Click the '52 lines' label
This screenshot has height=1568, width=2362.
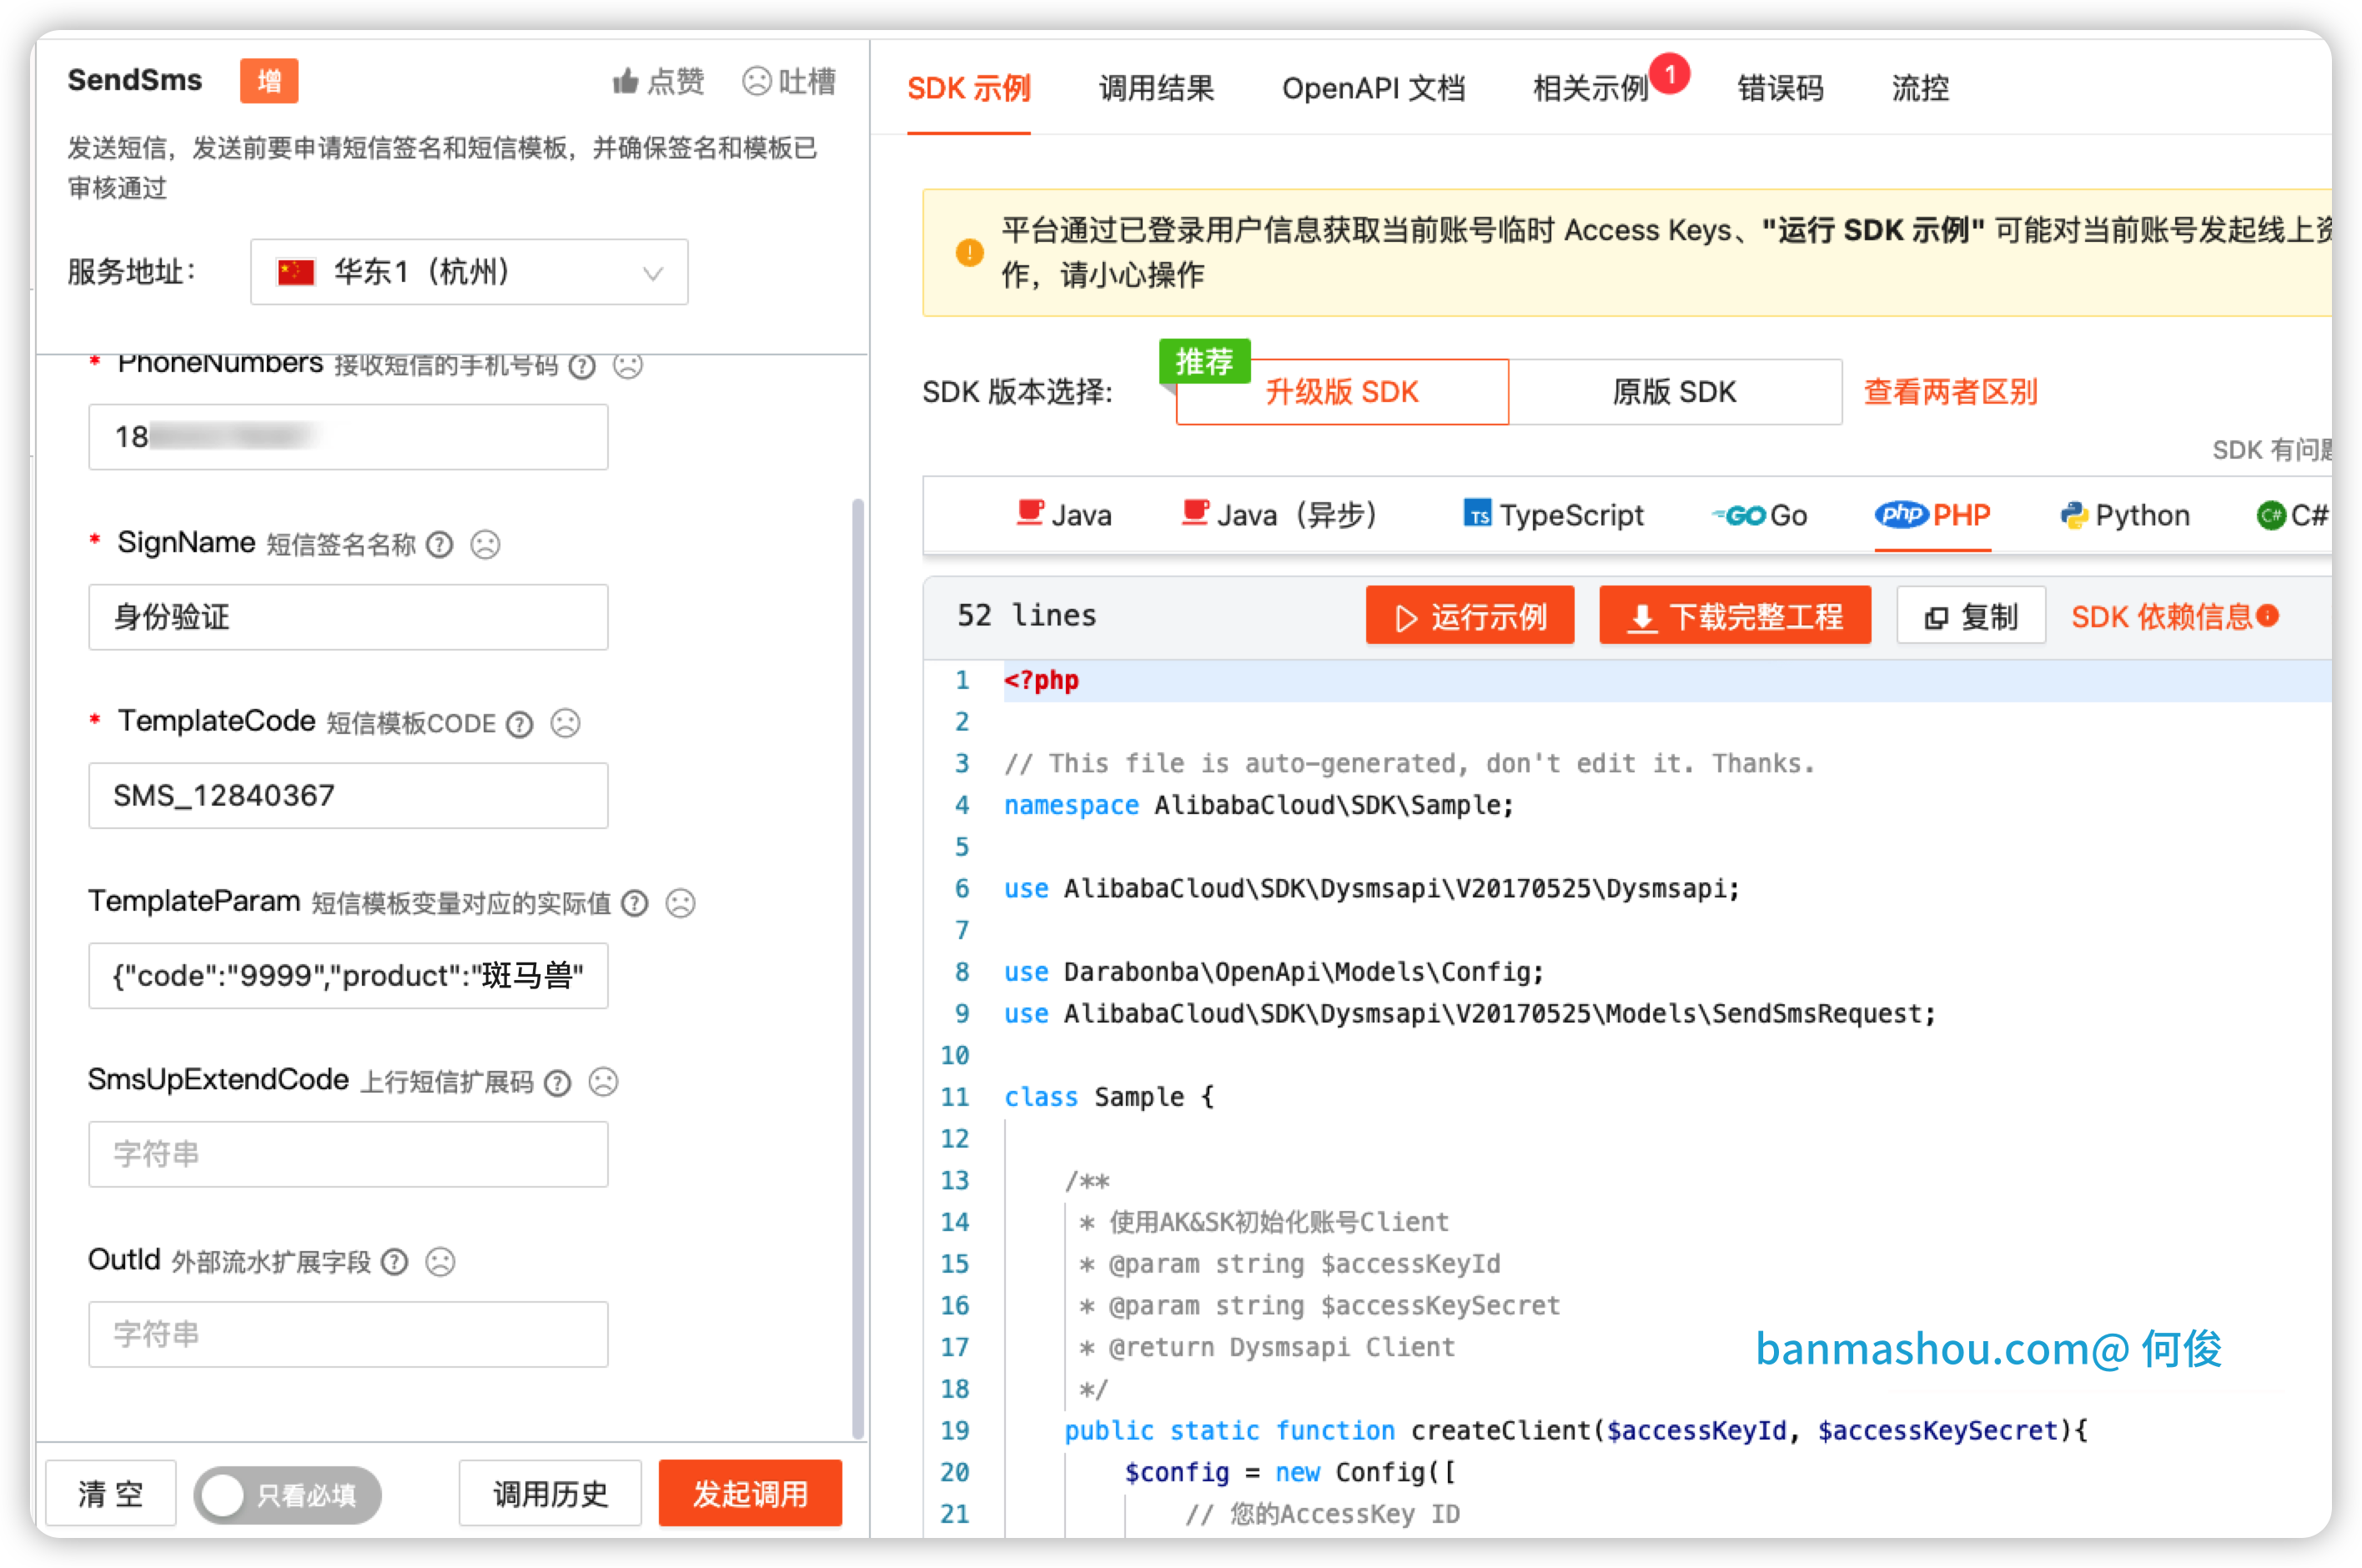pos(1026,615)
